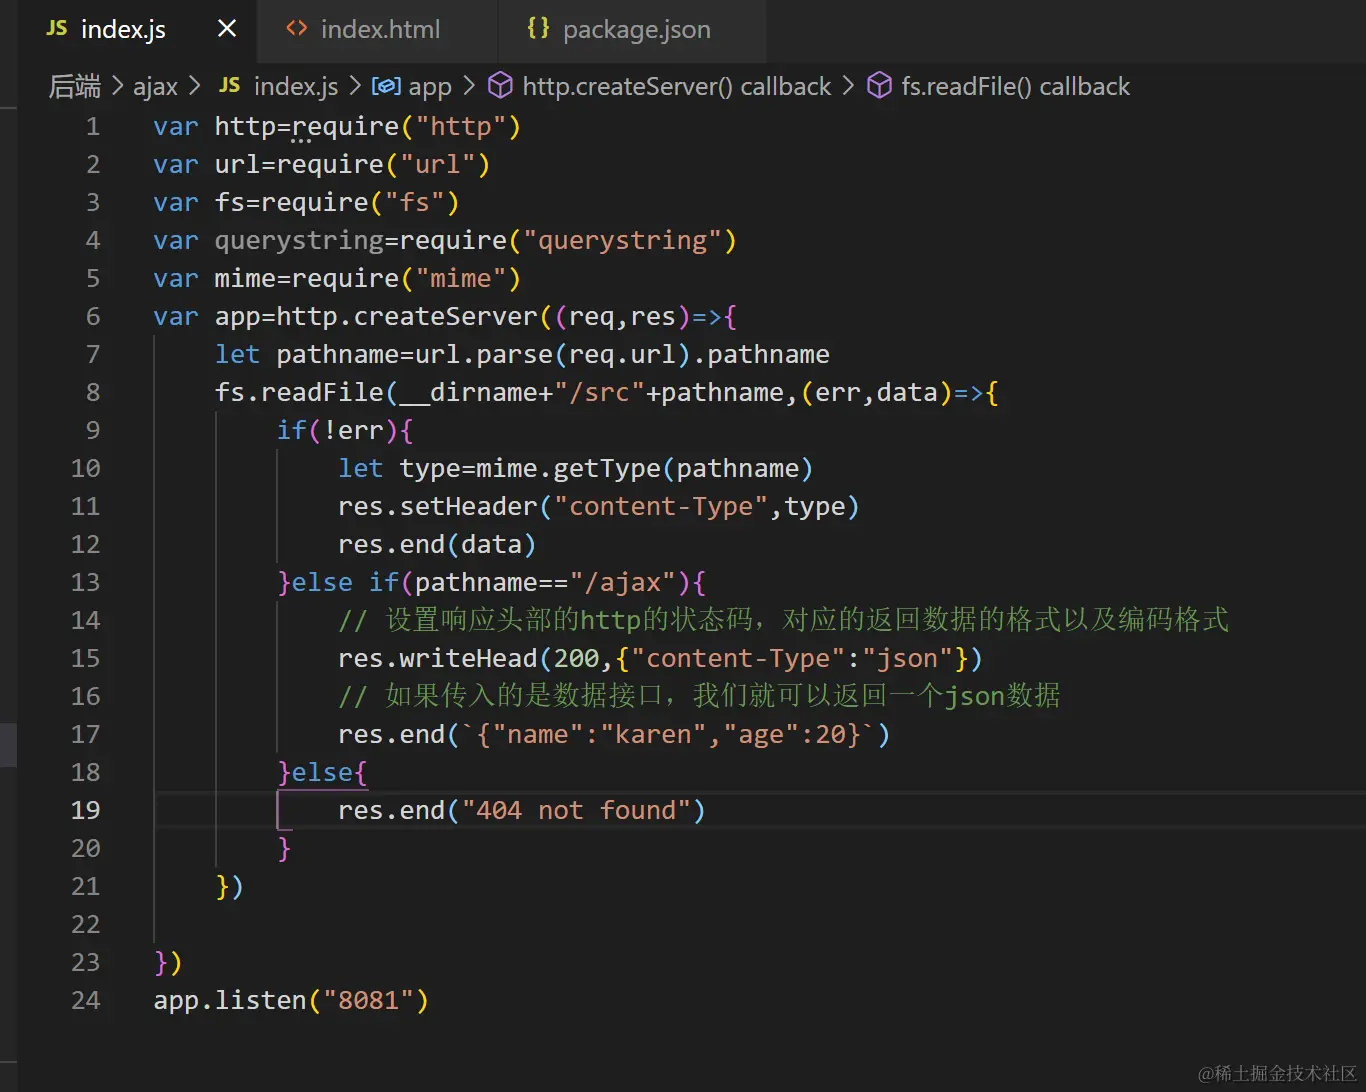Place the cursor on the "http" string in line 1
Image resolution: width=1366 pixels, height=1092 pixels.
tap(460, 127)
